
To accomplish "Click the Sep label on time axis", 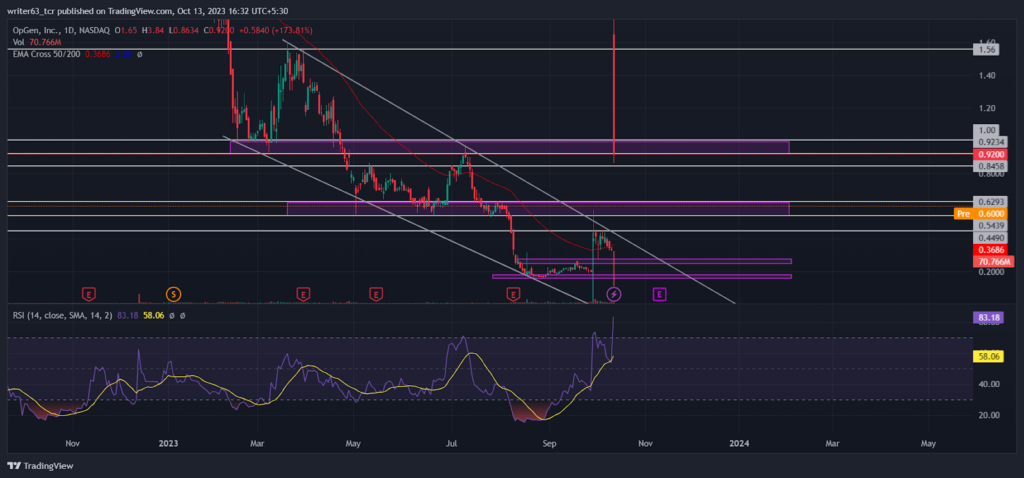I will point(549,443).
